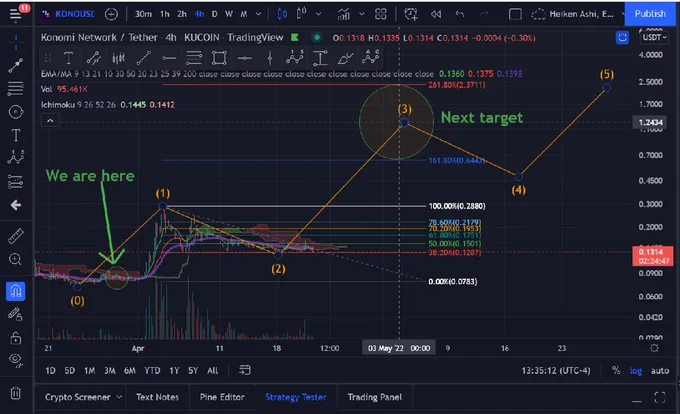Pick Elliott wave 12345 tool in favorites toolbar
The width and height of the screenshot is (680, 414).
[294, 58]
